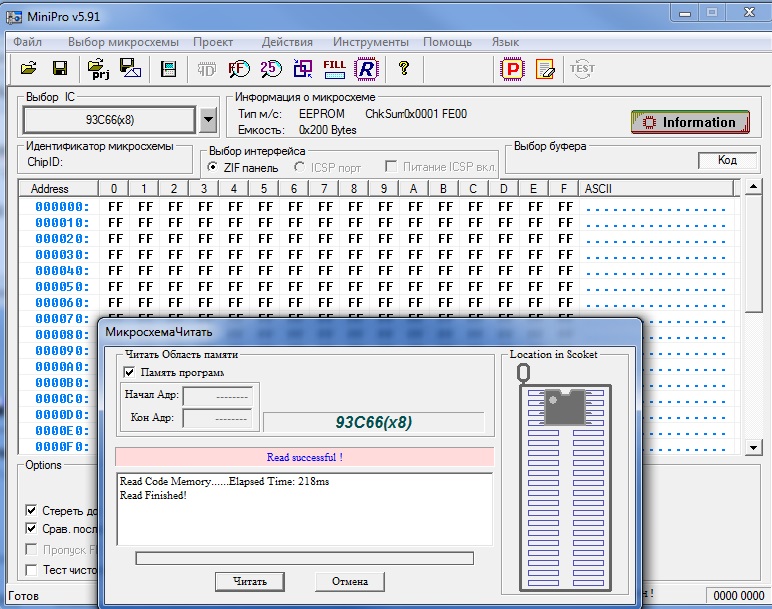Open project via the prj folder icon
Viewport: 772px width, 609px height.
(x=98, y=69)
